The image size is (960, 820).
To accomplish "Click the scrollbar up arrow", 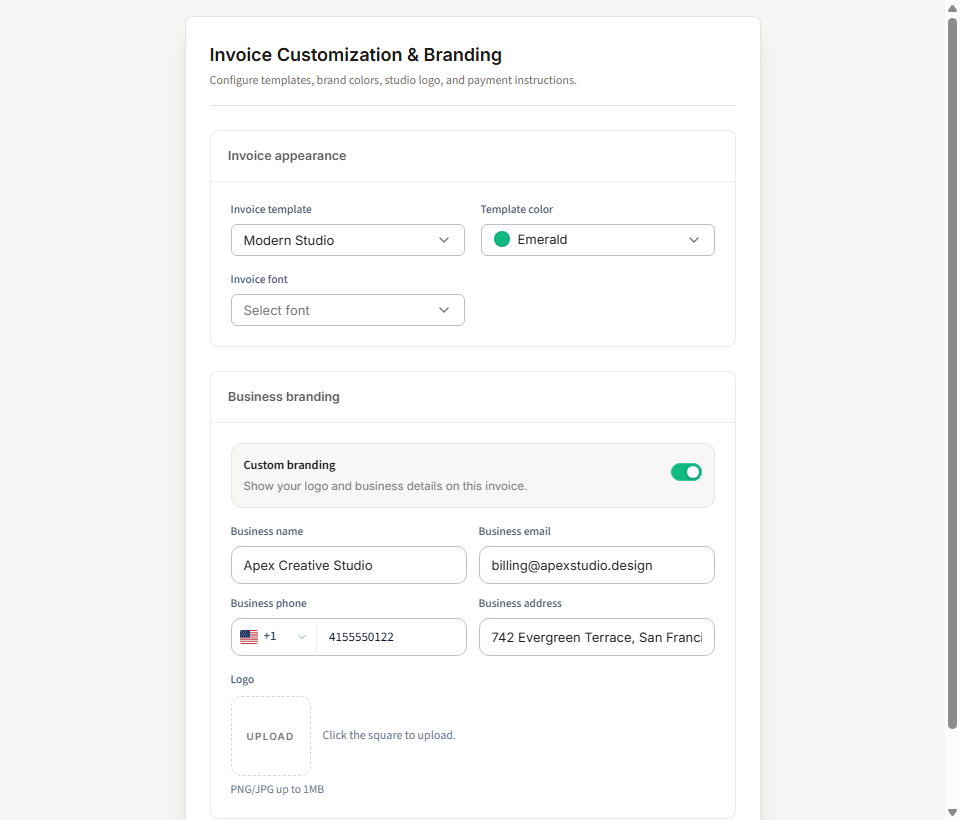I will pos(952,8).
